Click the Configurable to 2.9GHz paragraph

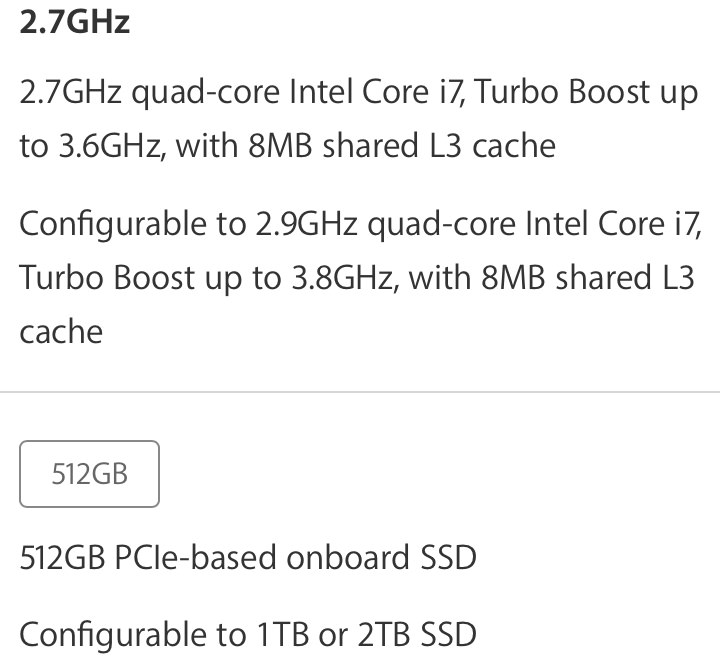pyautogui.click(x=361, y=277)
